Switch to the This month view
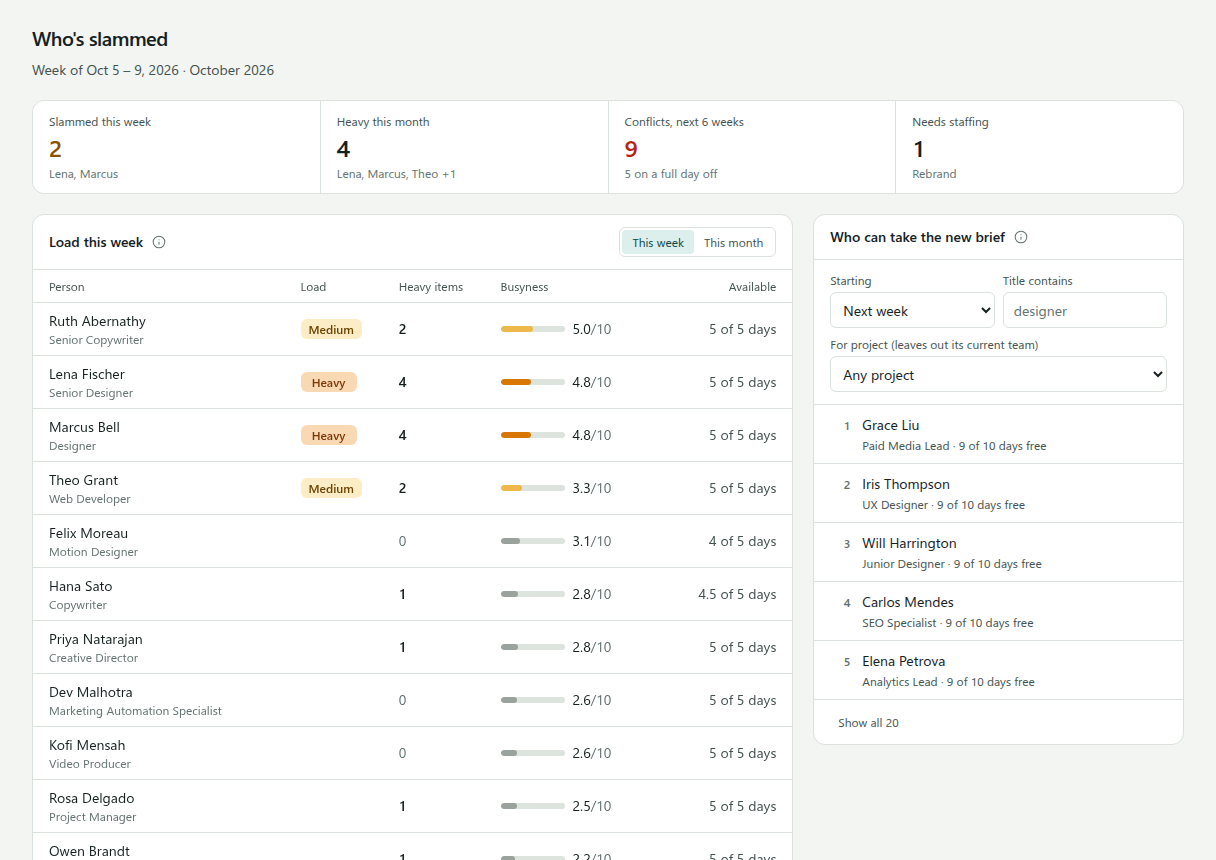The width and height of the screenshot is (1216, 860). pos(733,242)
